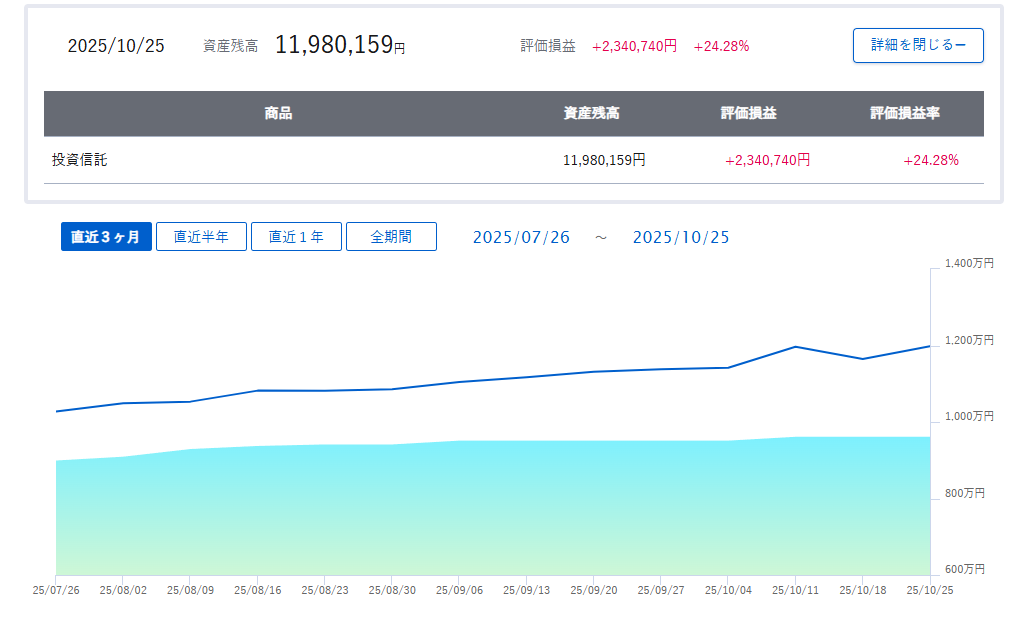Click the 商品 column header
This screenshot has height=637, width=1009.
pos(278,114)
